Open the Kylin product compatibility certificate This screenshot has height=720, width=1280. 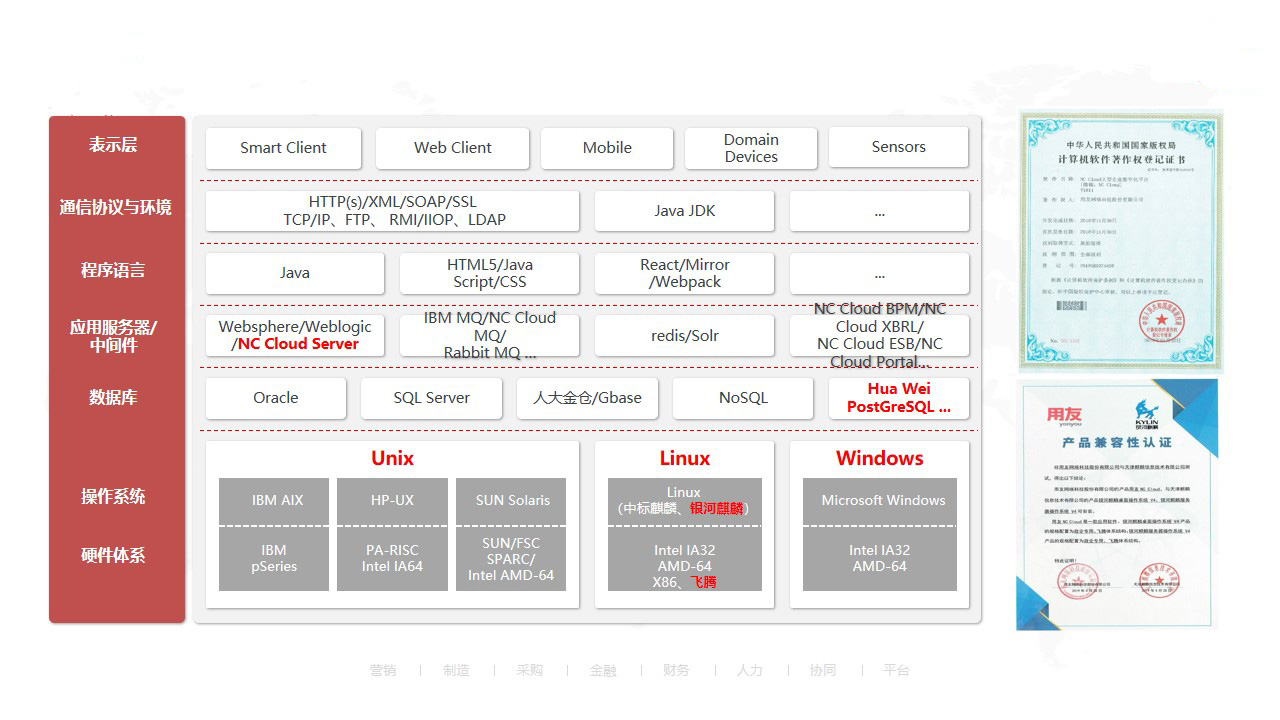(x=1116, y=504)
